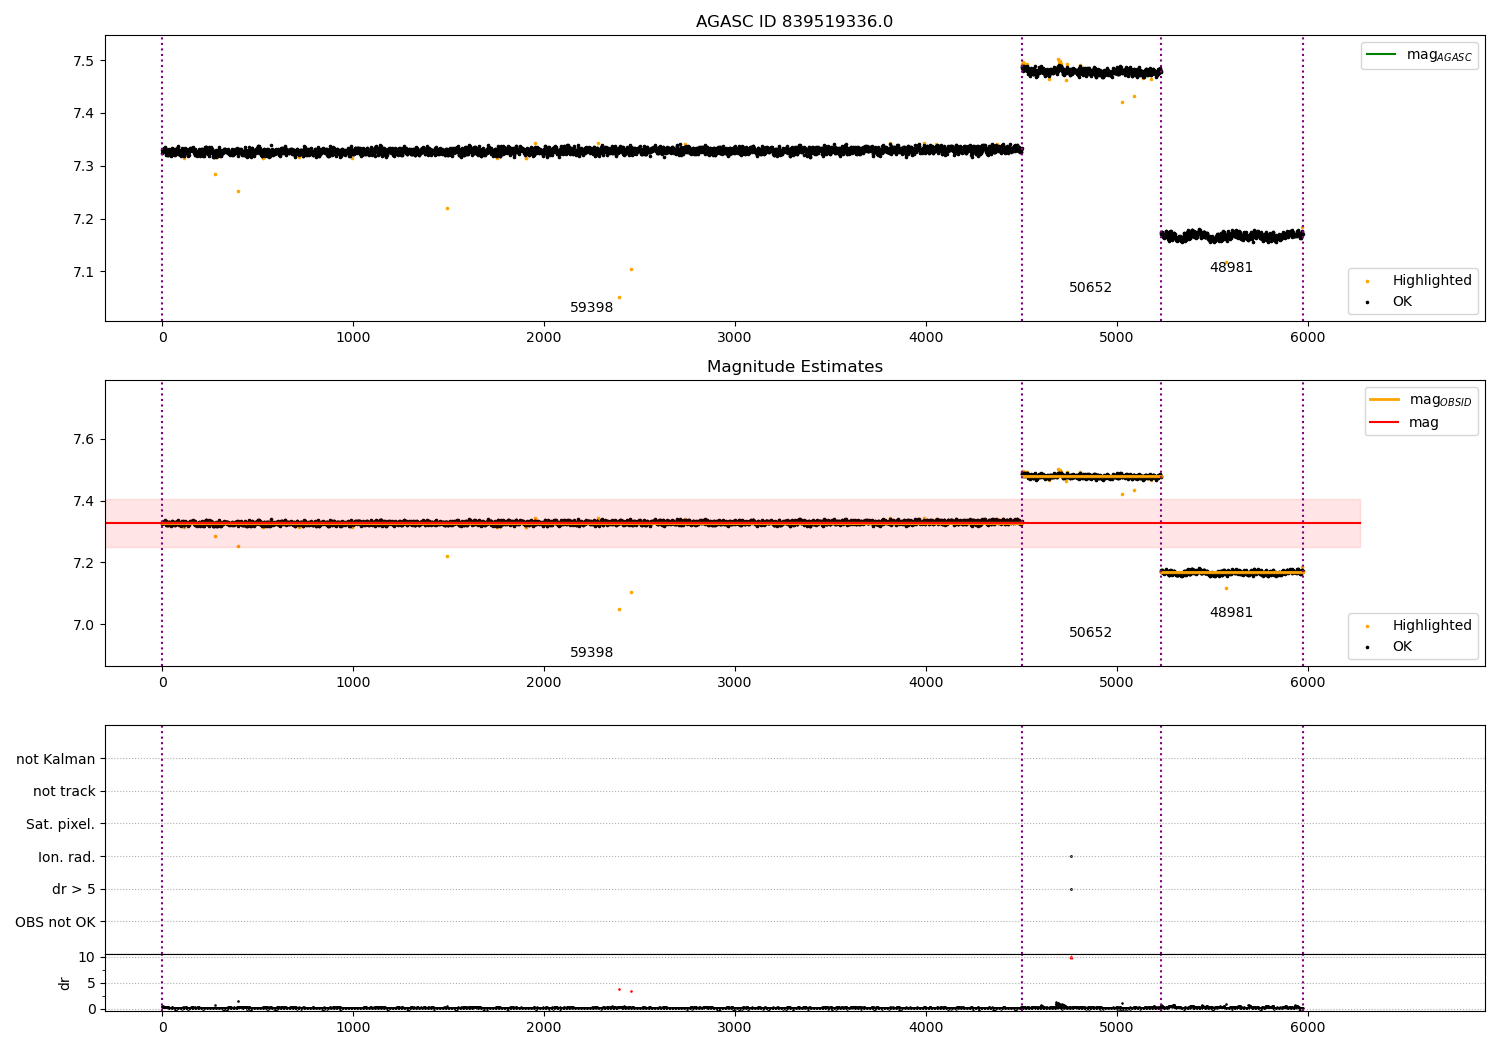Click the 'OBS not OK' flag row label
1500x1050 pixels.
(x=55, y=922)
